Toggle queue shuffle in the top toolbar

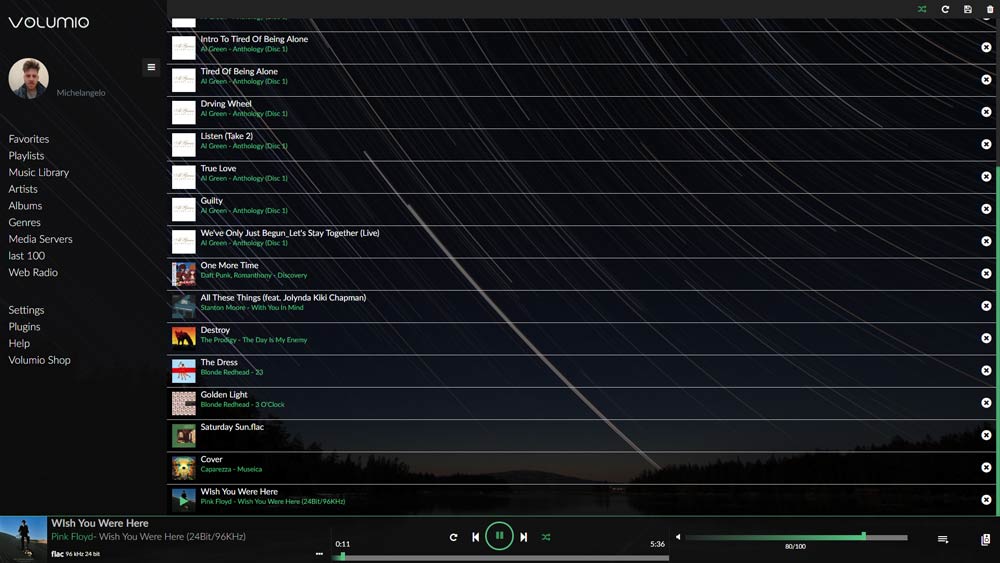pos(922,9)
